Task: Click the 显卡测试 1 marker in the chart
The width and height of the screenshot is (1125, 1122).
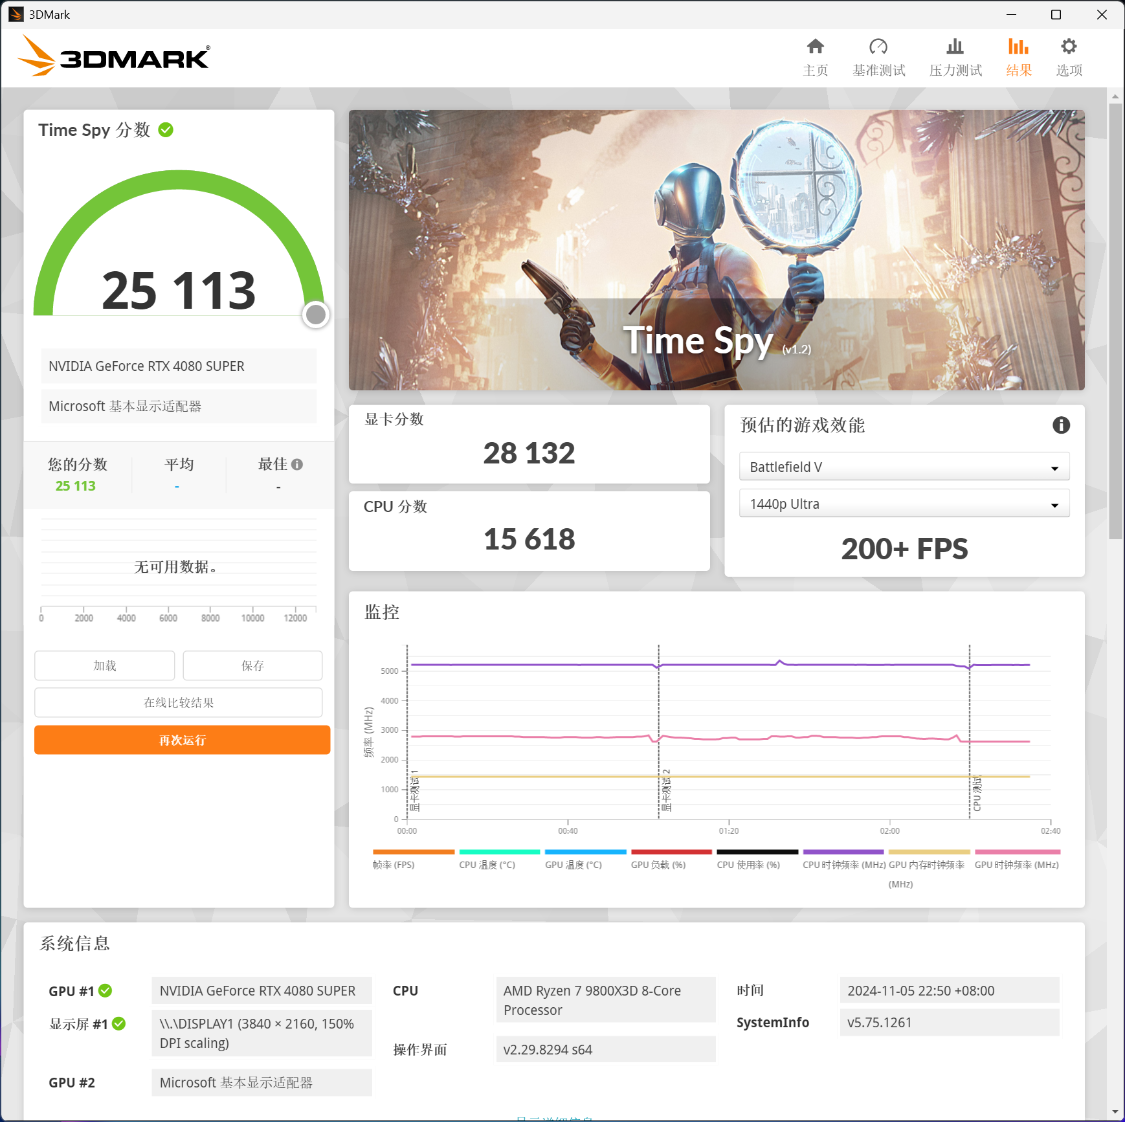Action: 414,791
